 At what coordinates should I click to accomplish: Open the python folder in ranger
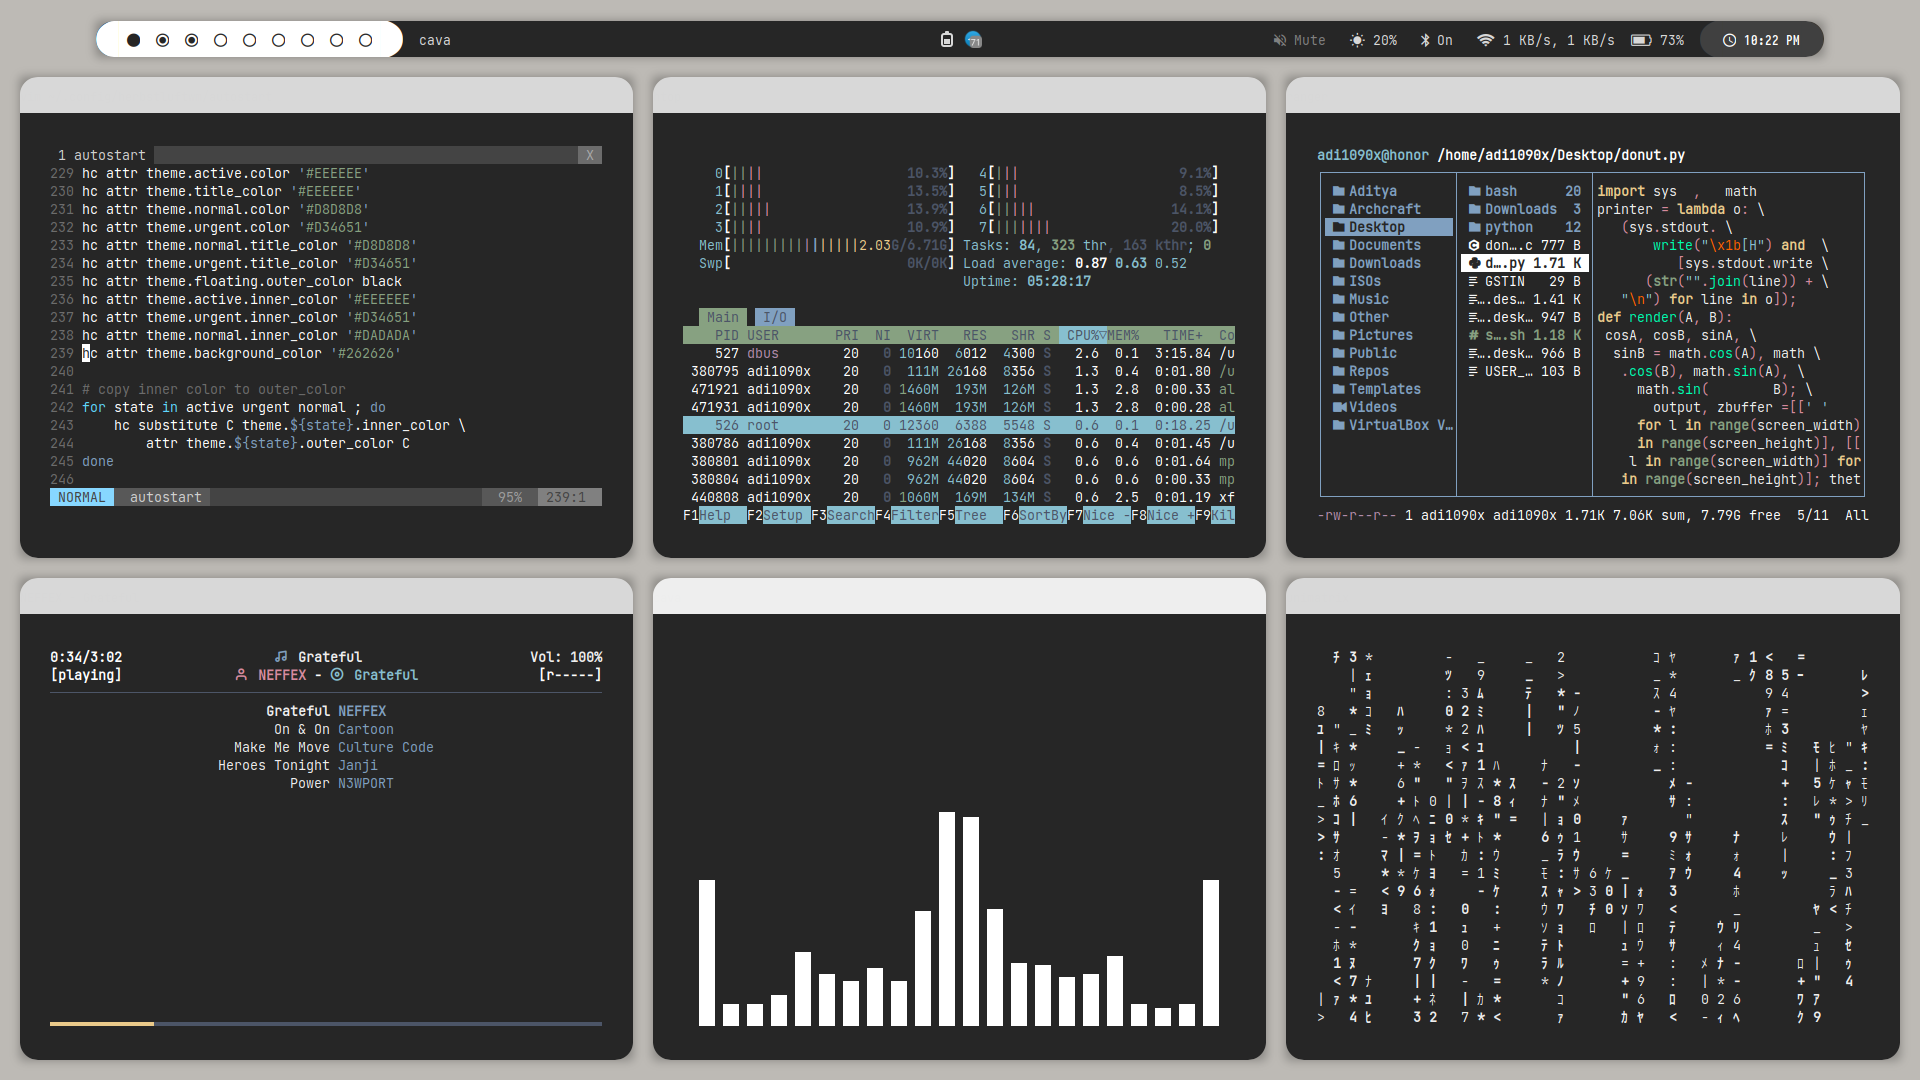1508,227
